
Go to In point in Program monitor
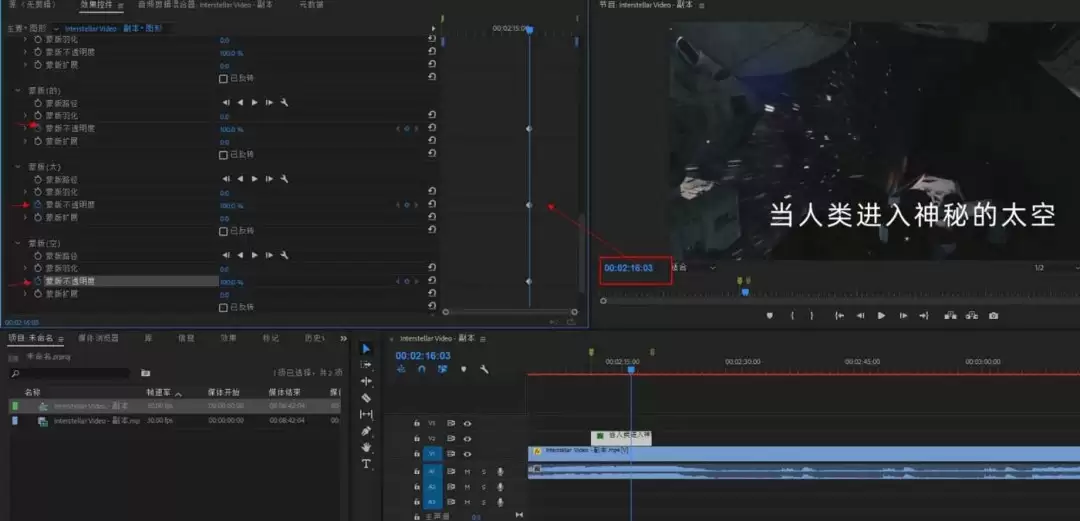point(840,316)
